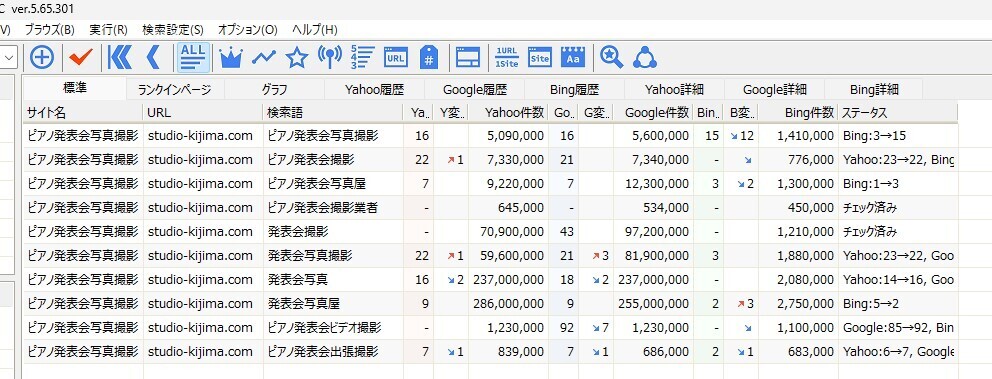Screen dimensions: 992x379
Task: Open the dropdown left of the plus icon
Action: coord(9,58)
